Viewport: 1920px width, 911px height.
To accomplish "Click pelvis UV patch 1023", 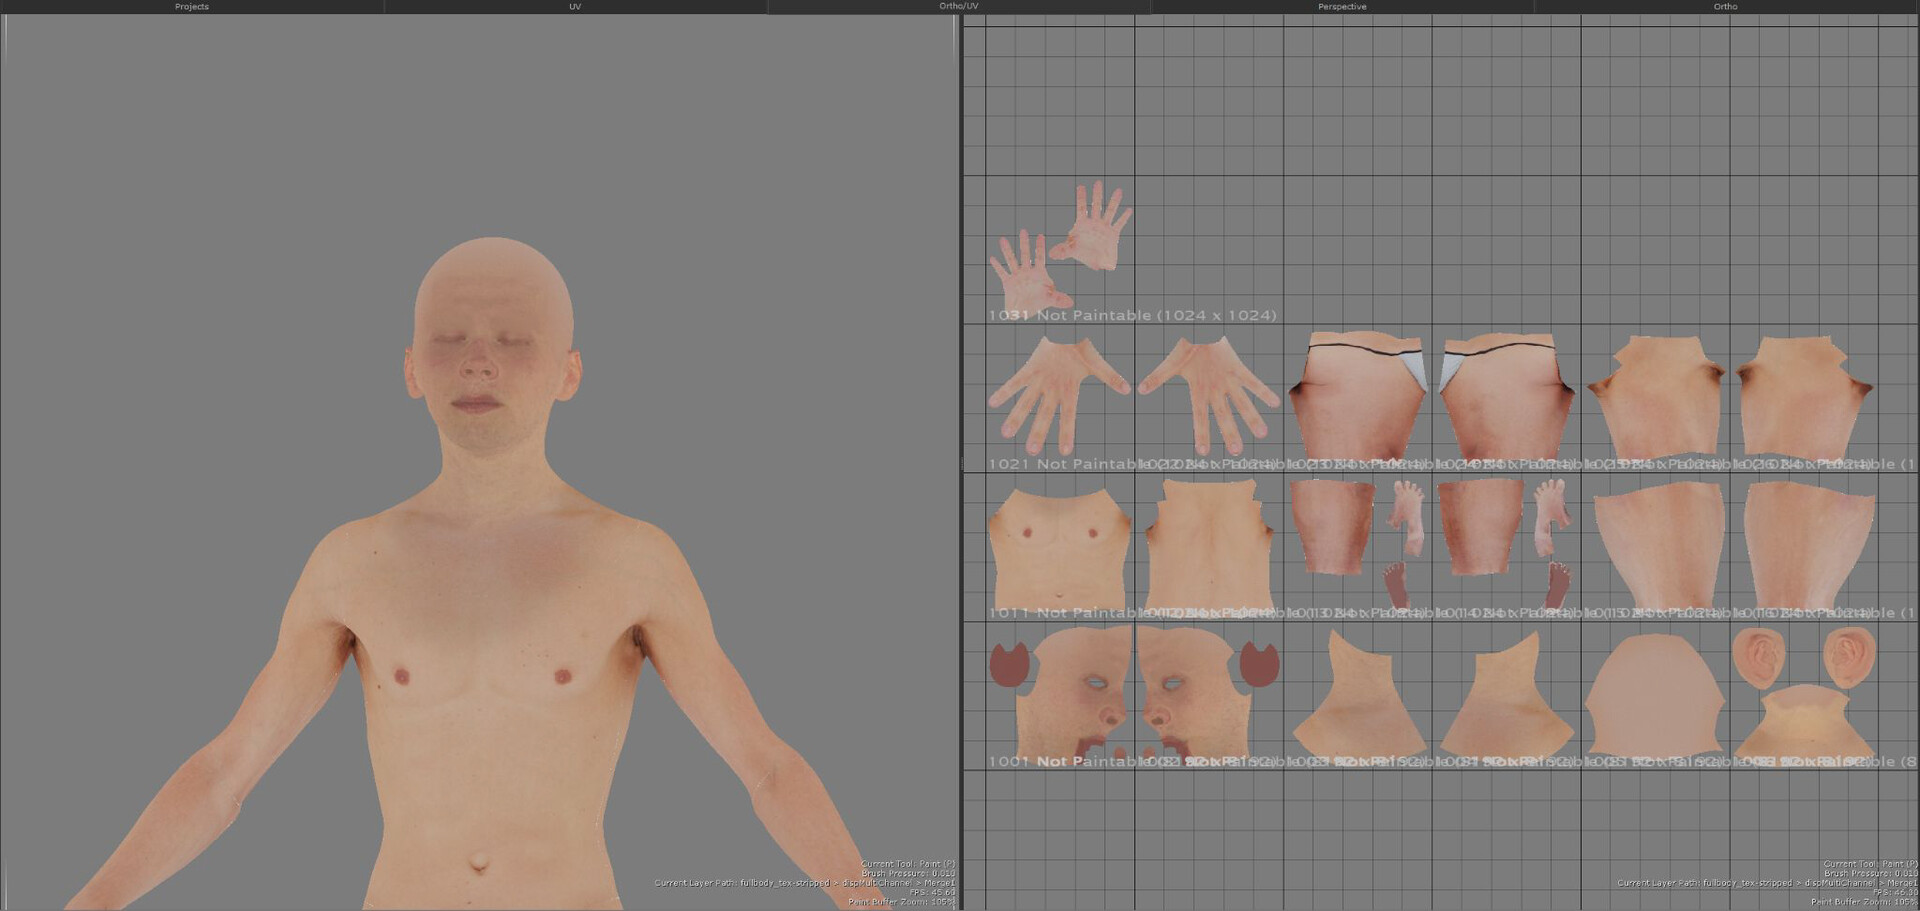I will click(1358, 400).
